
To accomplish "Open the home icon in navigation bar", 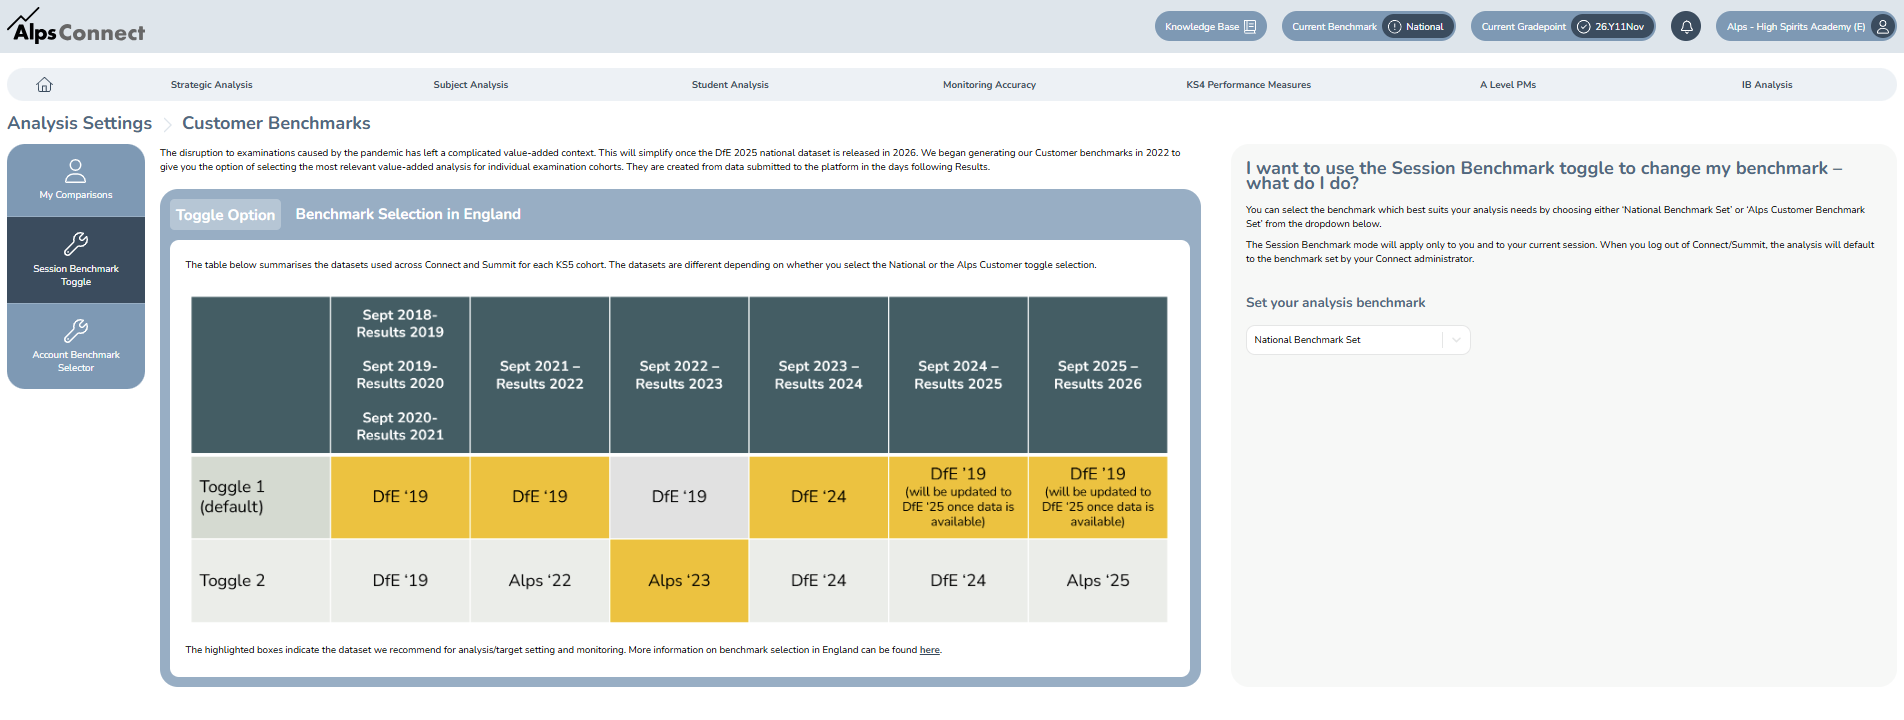I will click(44, 85).
